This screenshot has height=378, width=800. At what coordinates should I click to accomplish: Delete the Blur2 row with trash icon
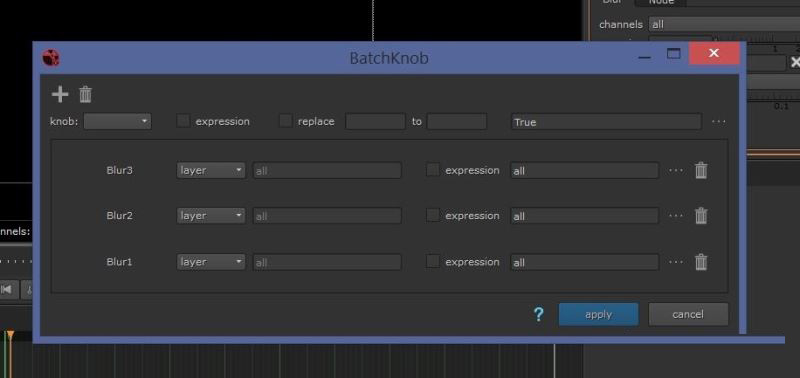coord(701,216)
